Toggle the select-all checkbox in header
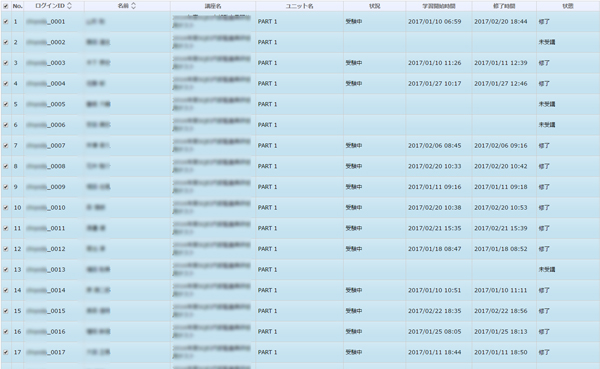The image size is (600, 369). tap(6, 6)
